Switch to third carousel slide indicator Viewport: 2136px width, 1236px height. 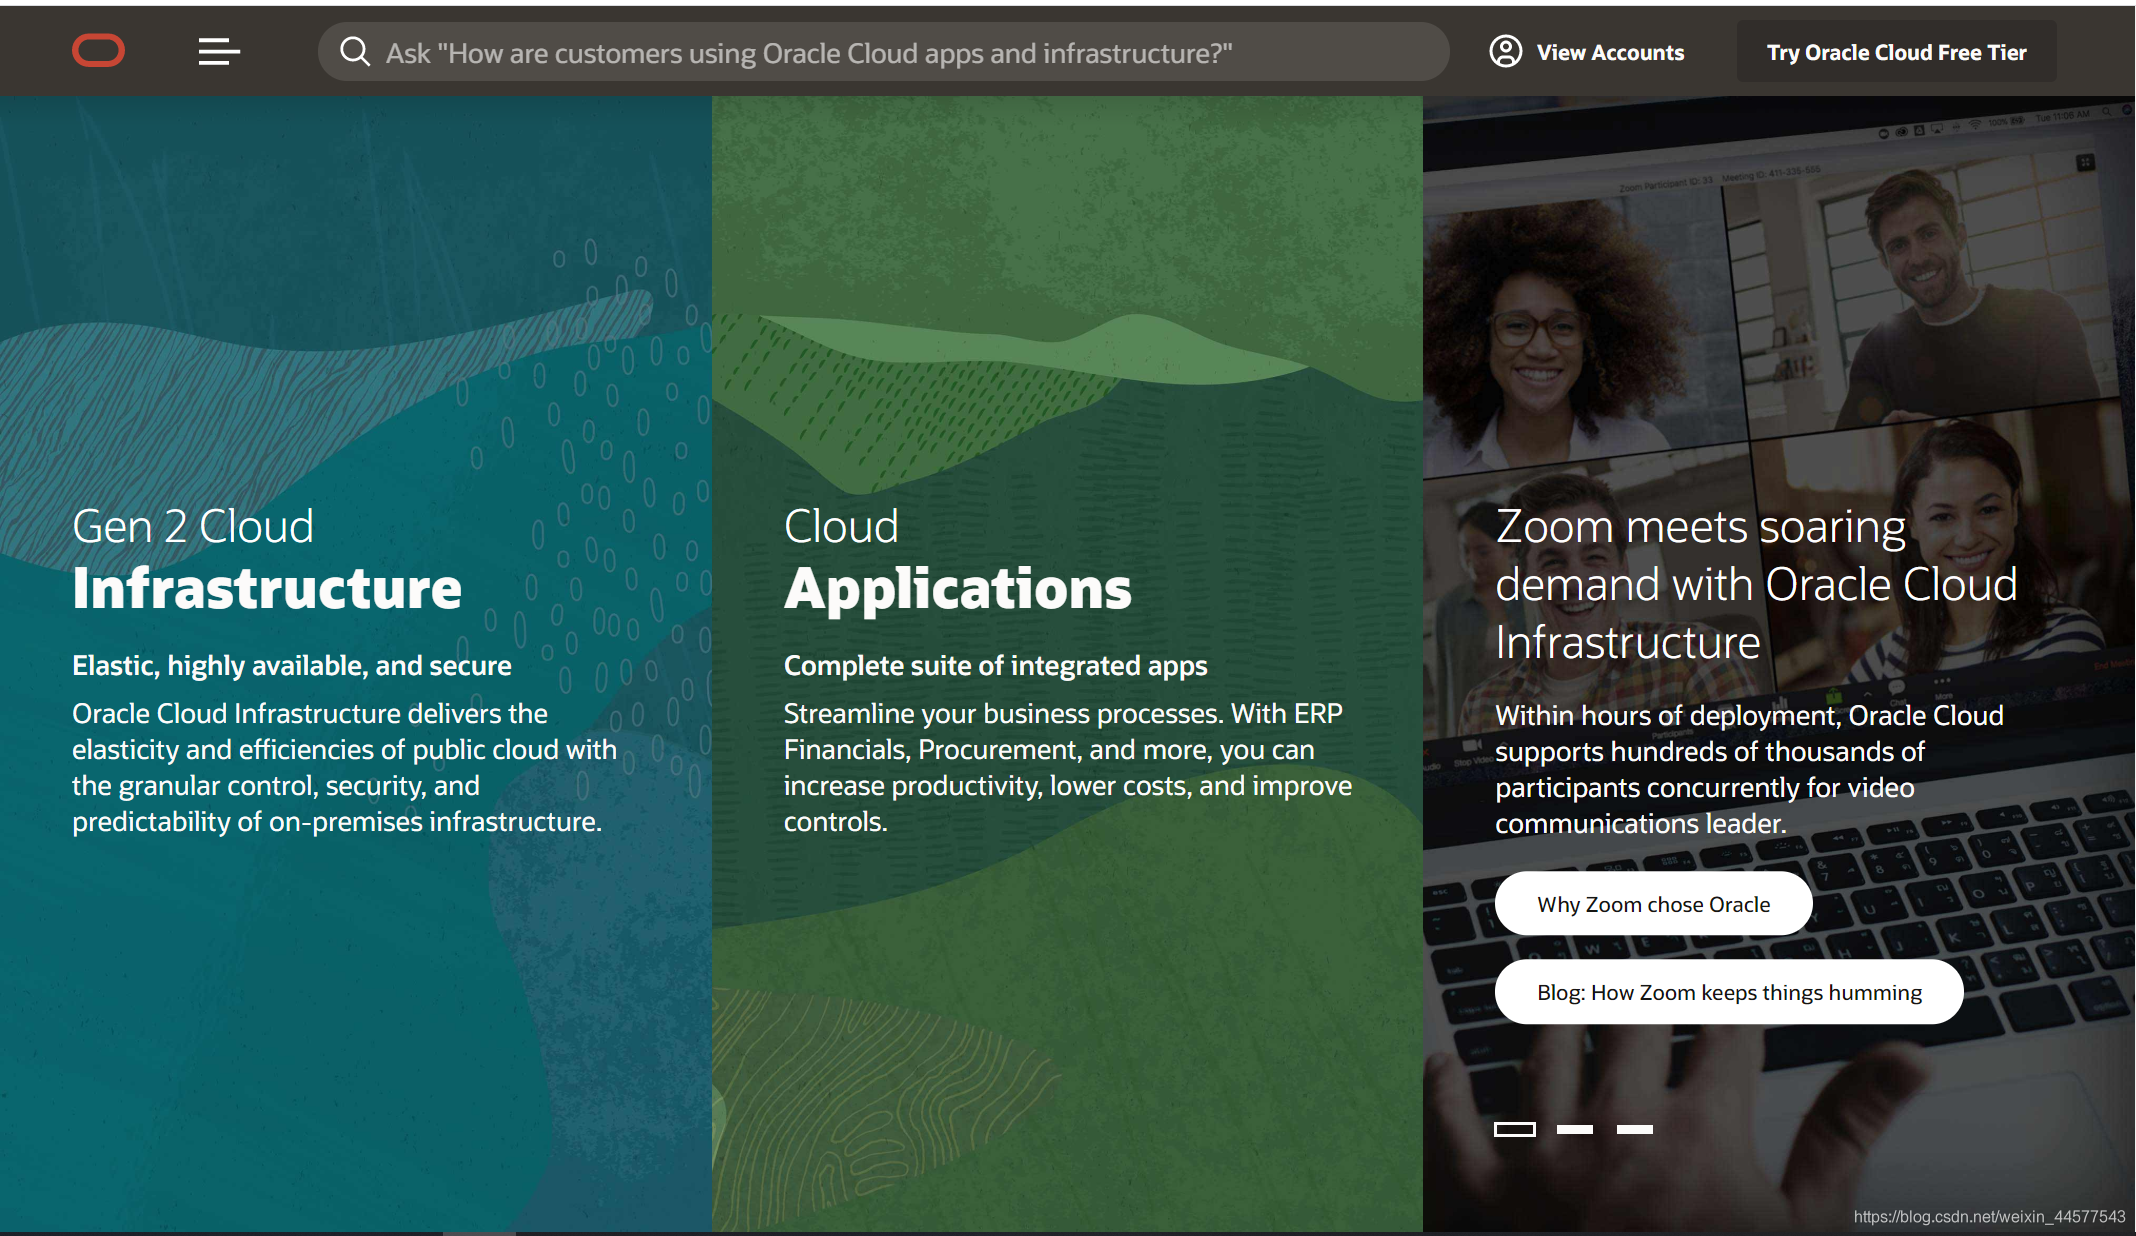pyautogui.click(x=1634, y=1129)
